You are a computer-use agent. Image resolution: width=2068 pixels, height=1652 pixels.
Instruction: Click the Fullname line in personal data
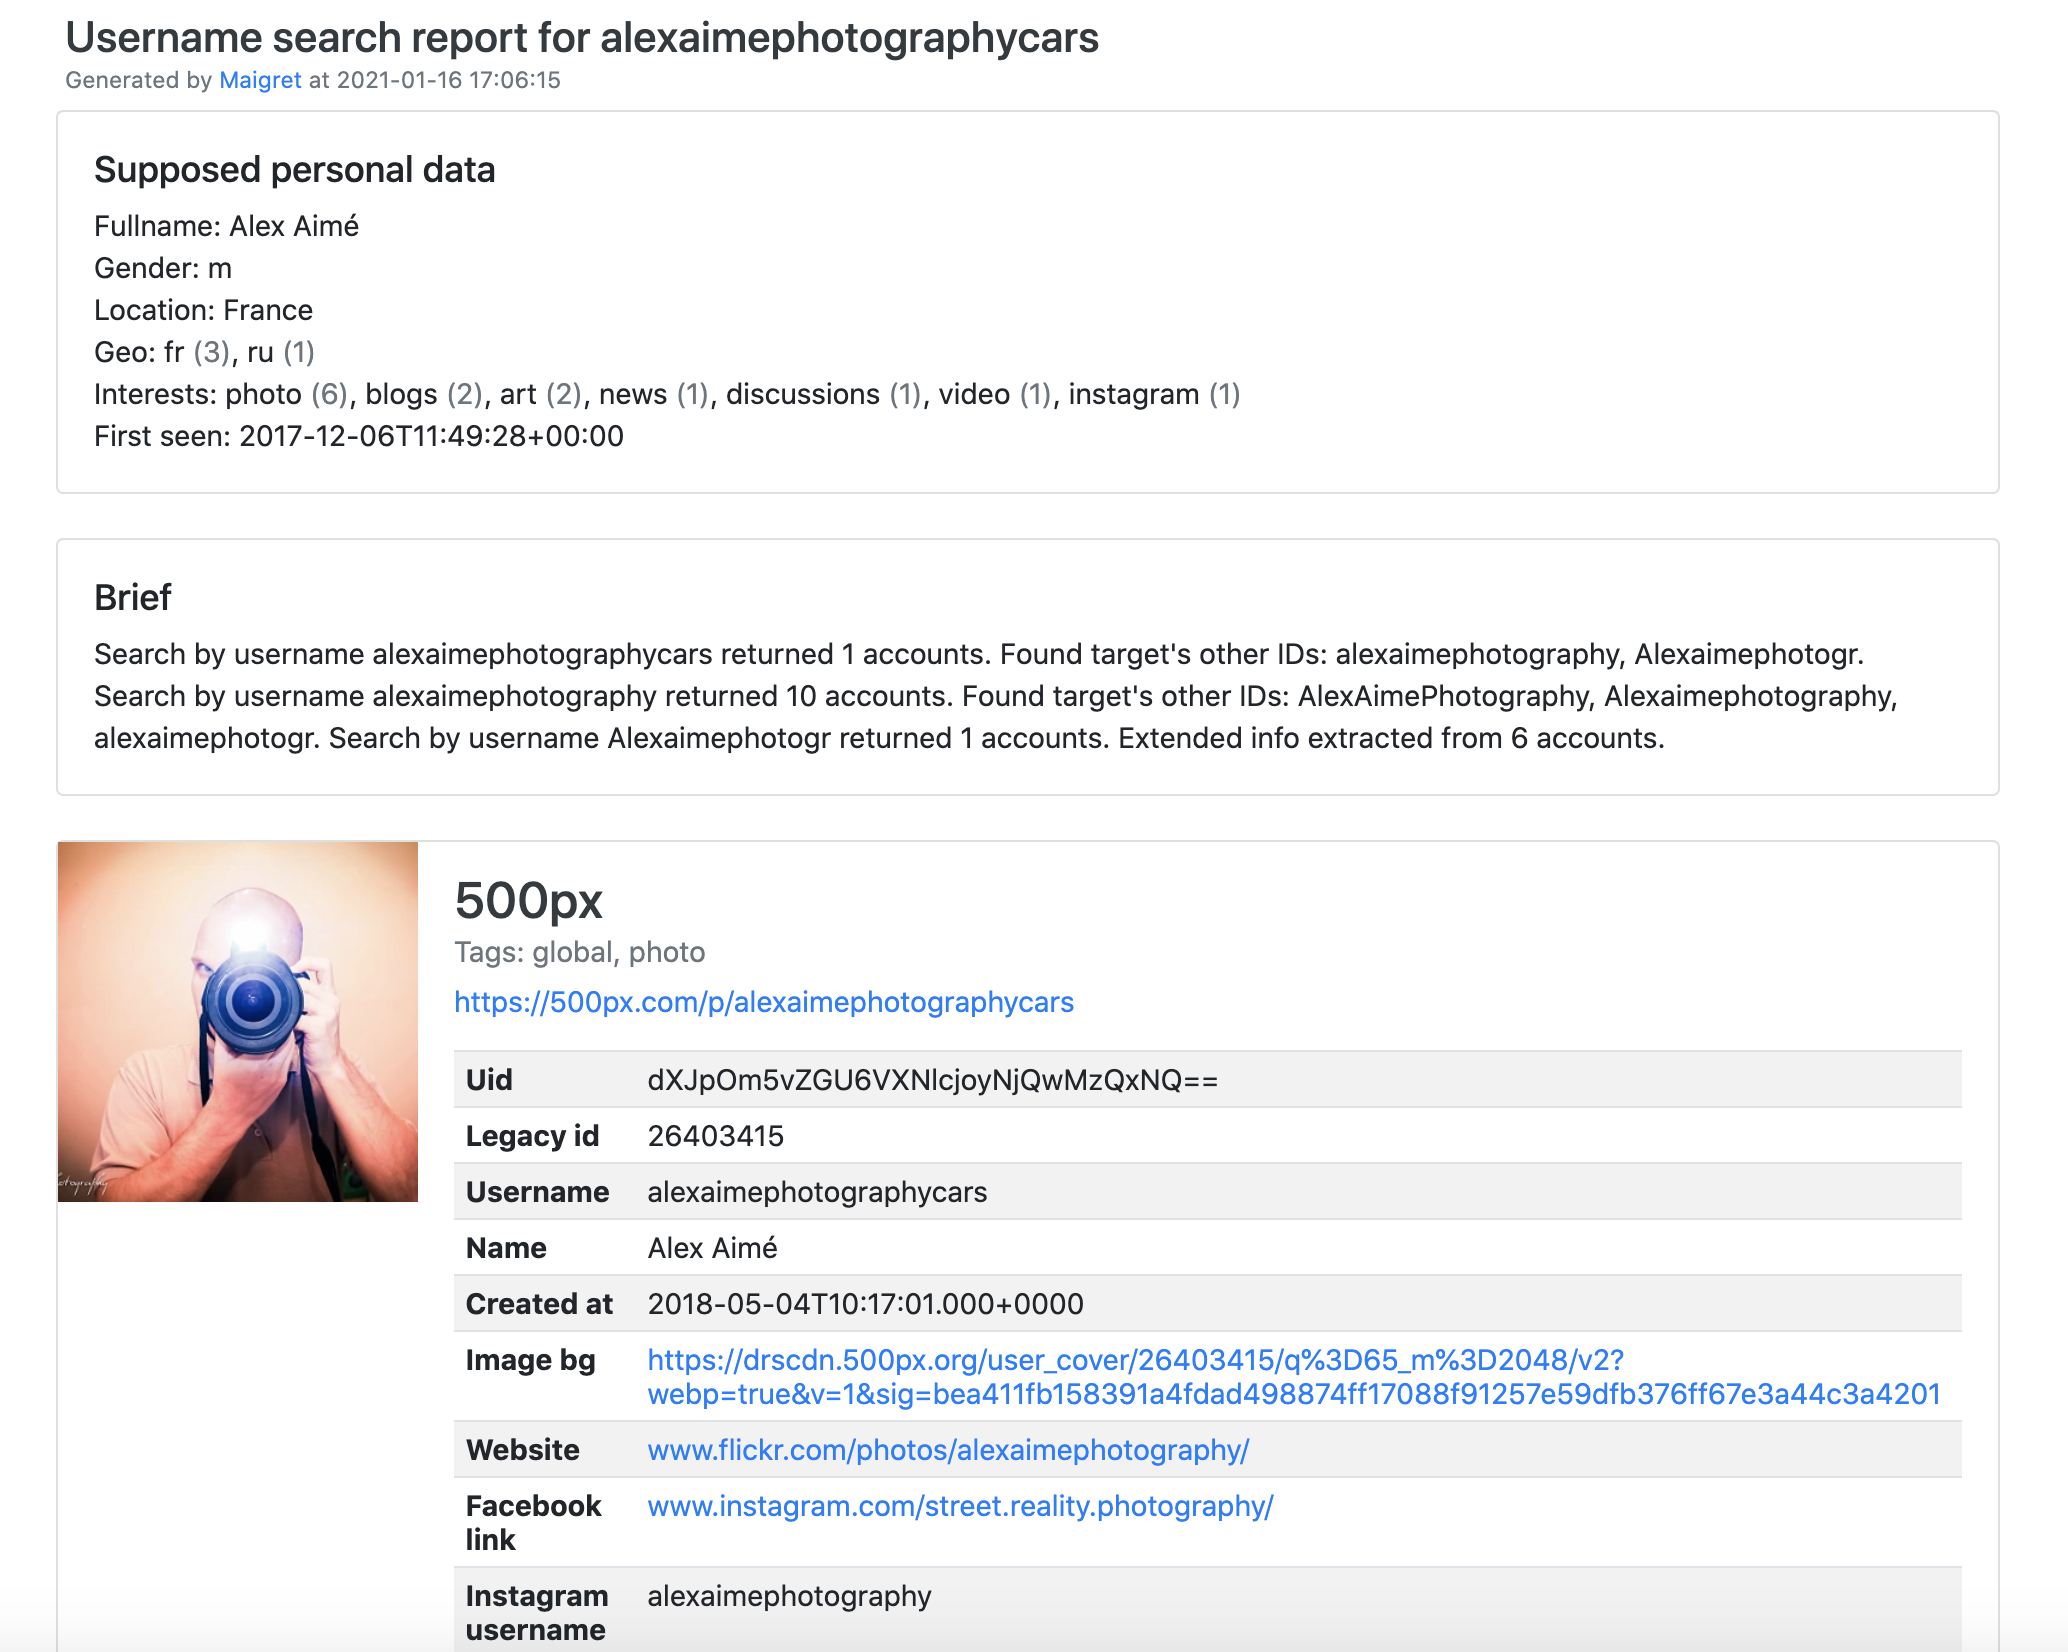click(226, 226)
